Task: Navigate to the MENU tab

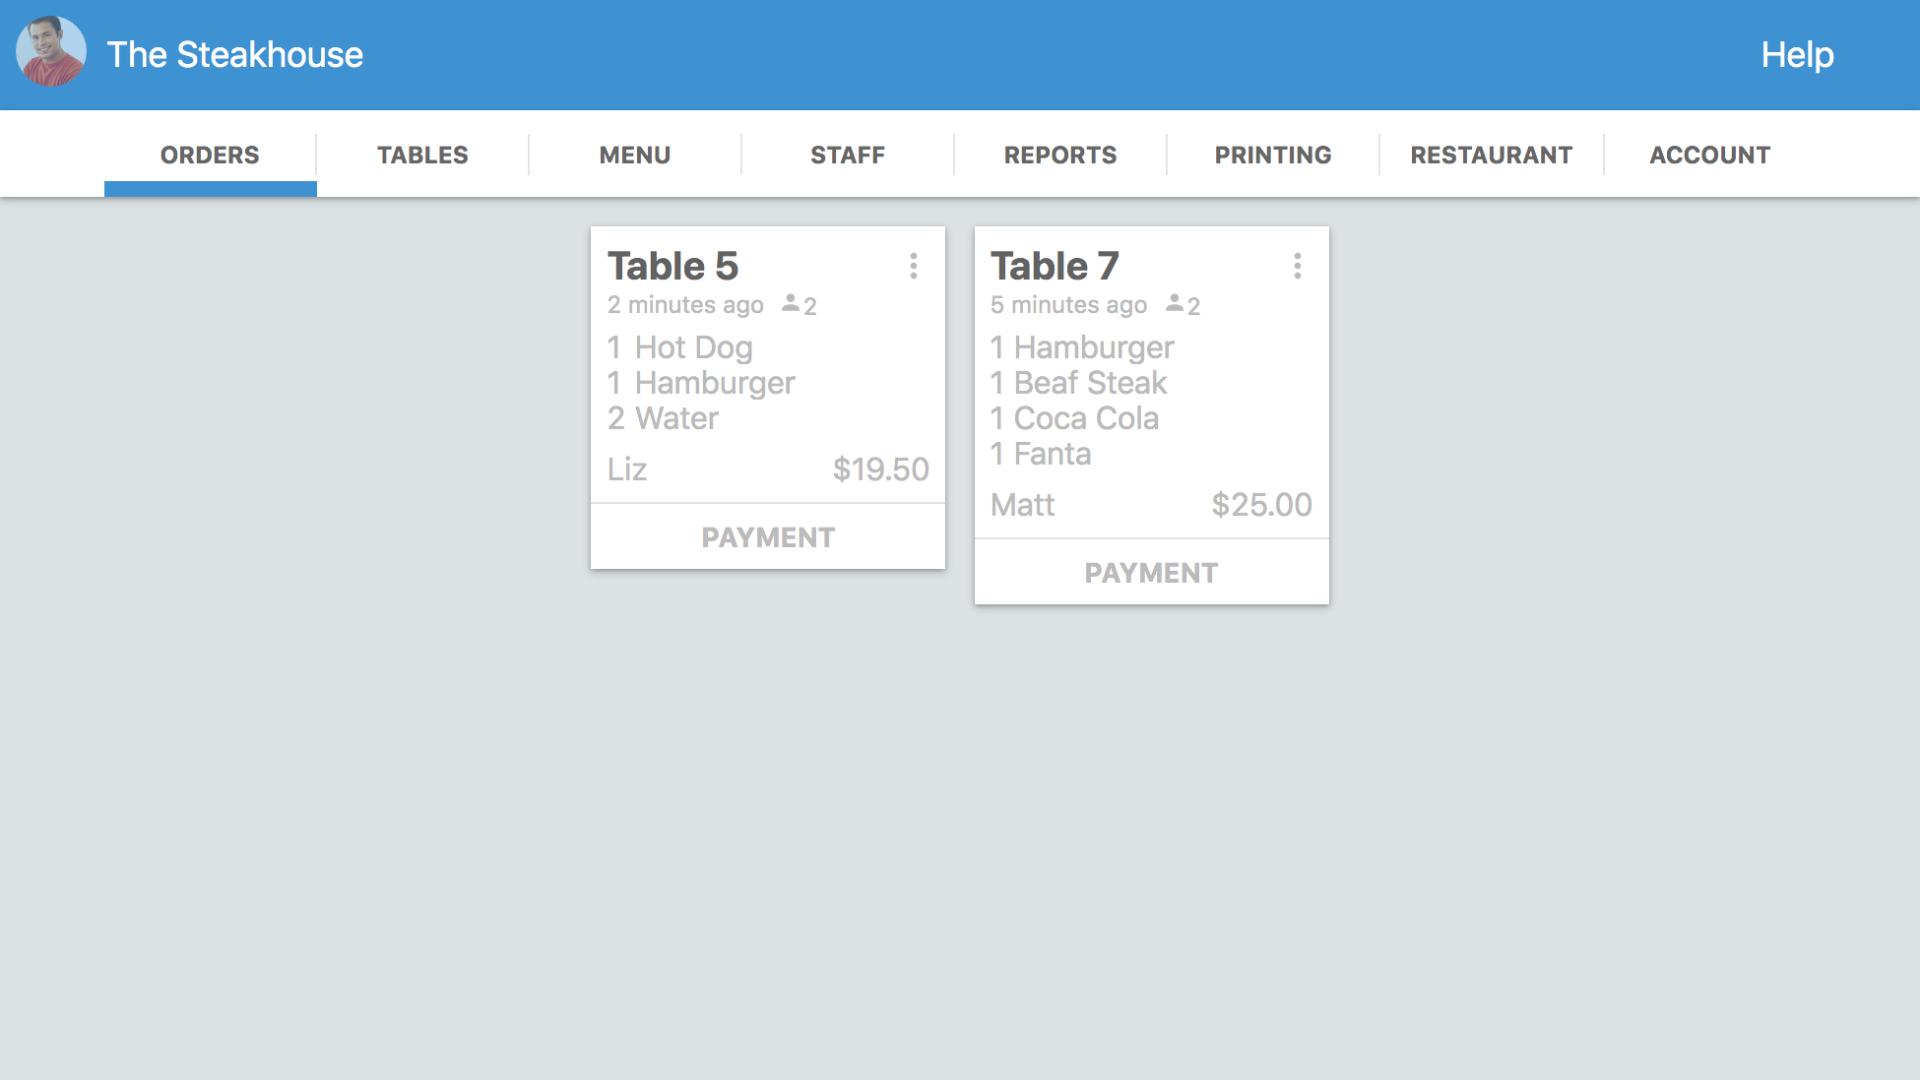Action: (x=634, y=154)
